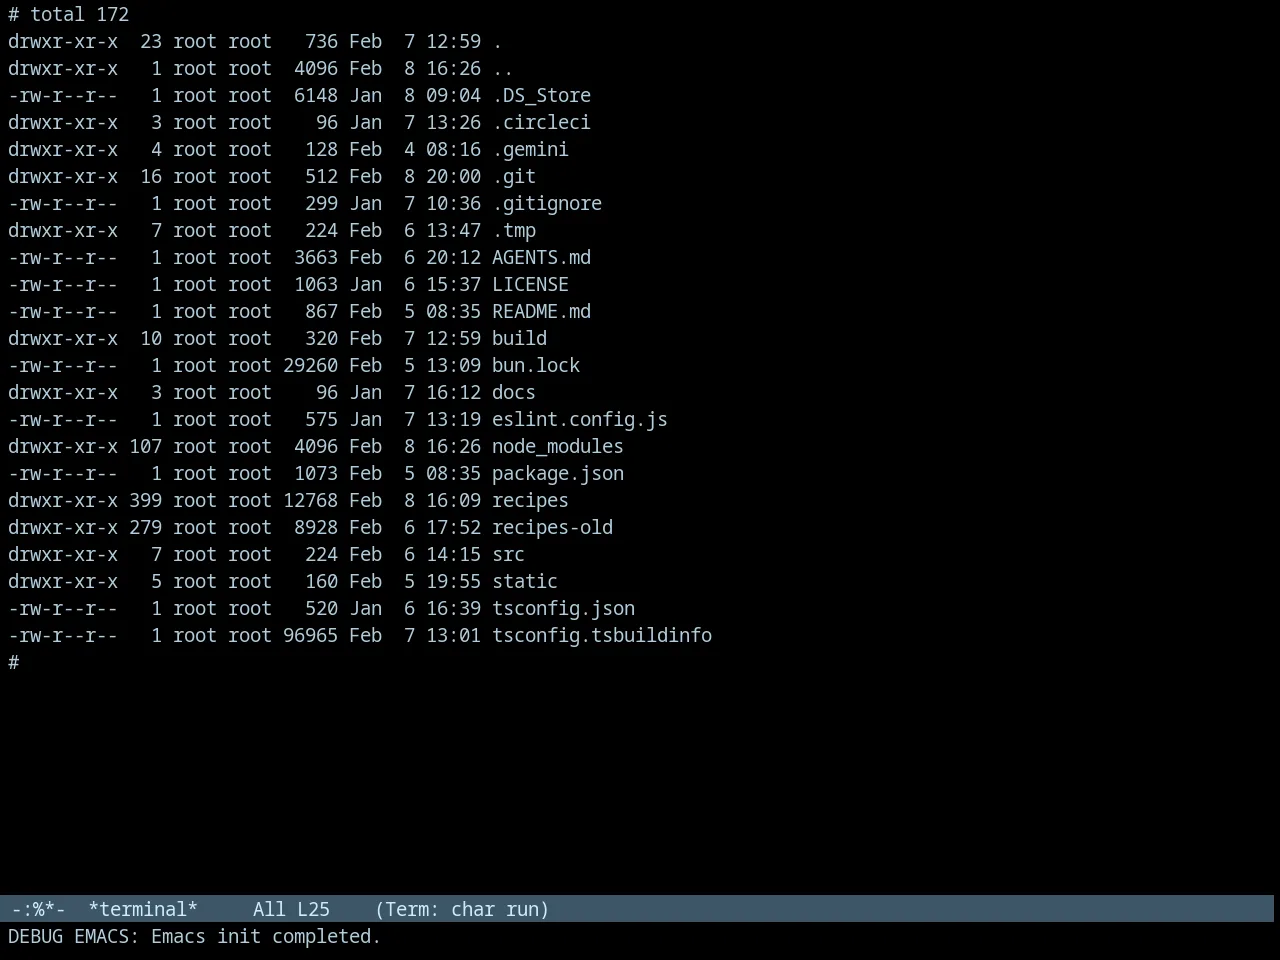Click the *terminal* buffer name in mode line
The image size is (1280, 960).
click(143, 909)
